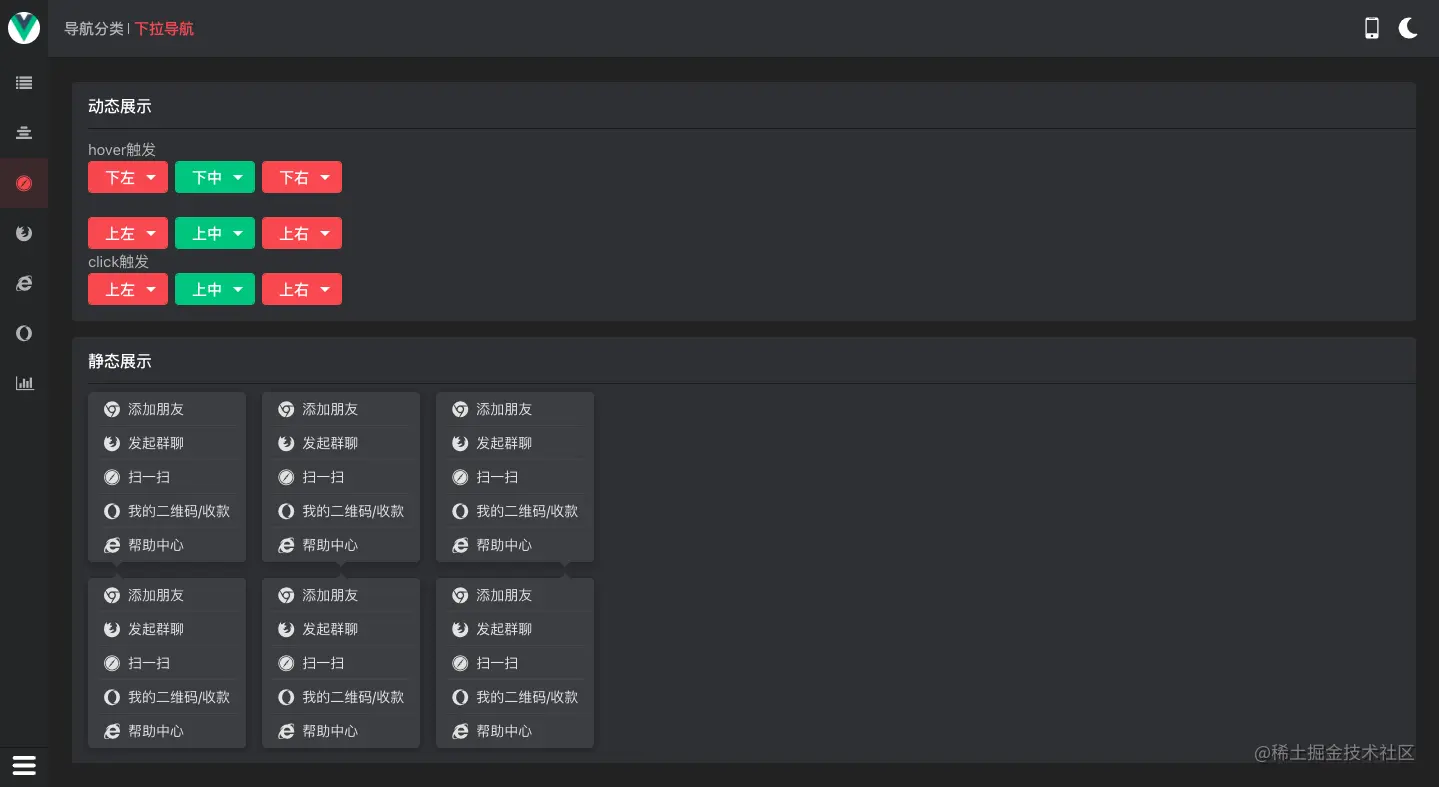This screenshot has width=1439, height=787.
Task: Open the list icon in sidebar
Action: (24, 83)
